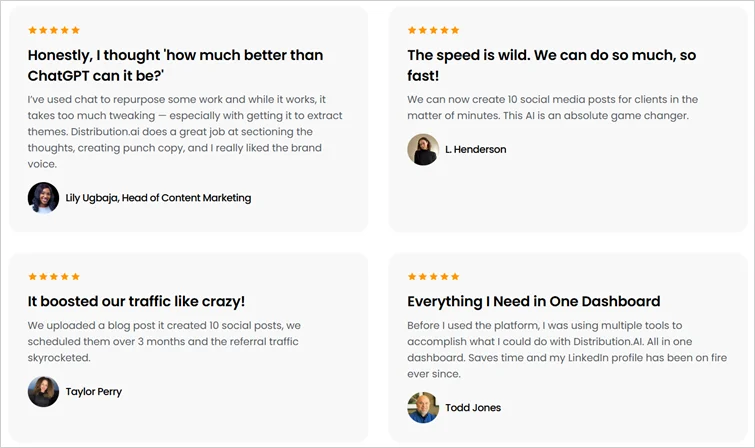Screen dimensions: 755x448
Task: Click the 'Todd Jones' name label
Action: [x=473, y=408]
